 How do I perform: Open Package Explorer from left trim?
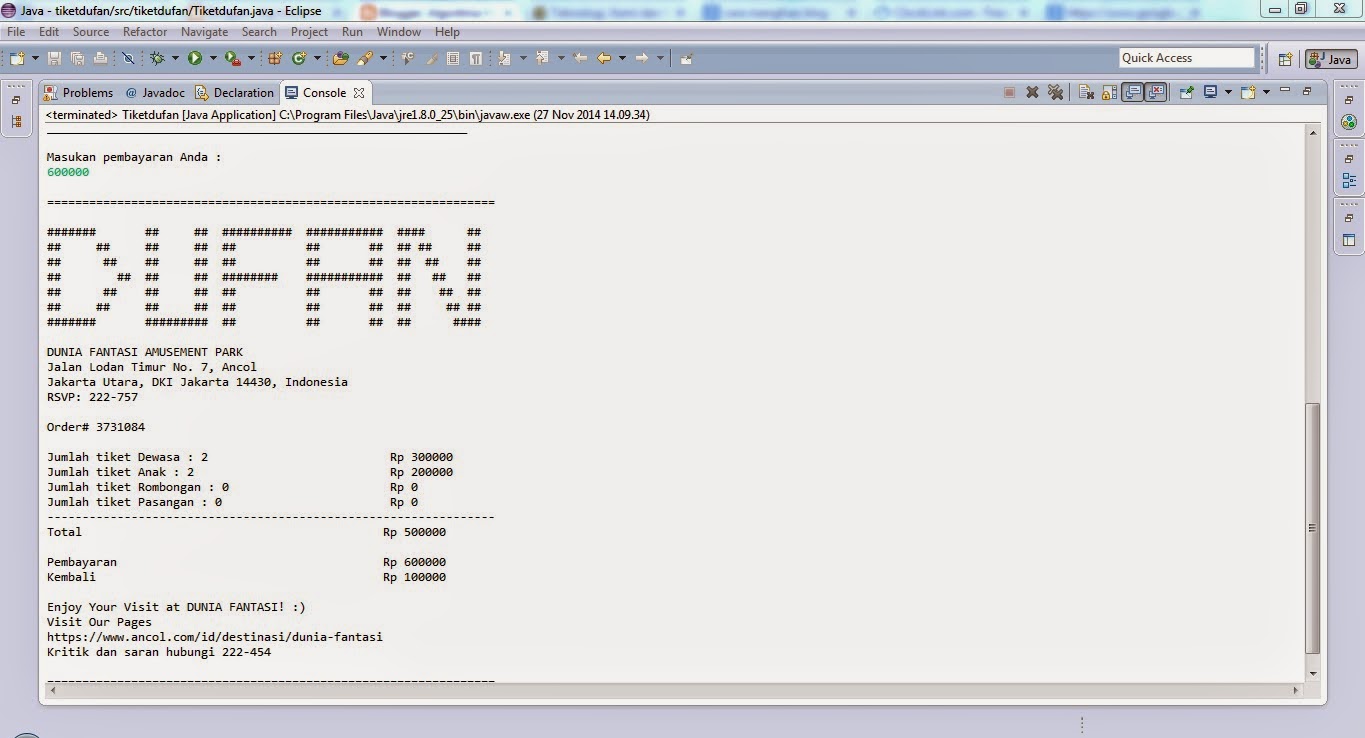[16, 122]
